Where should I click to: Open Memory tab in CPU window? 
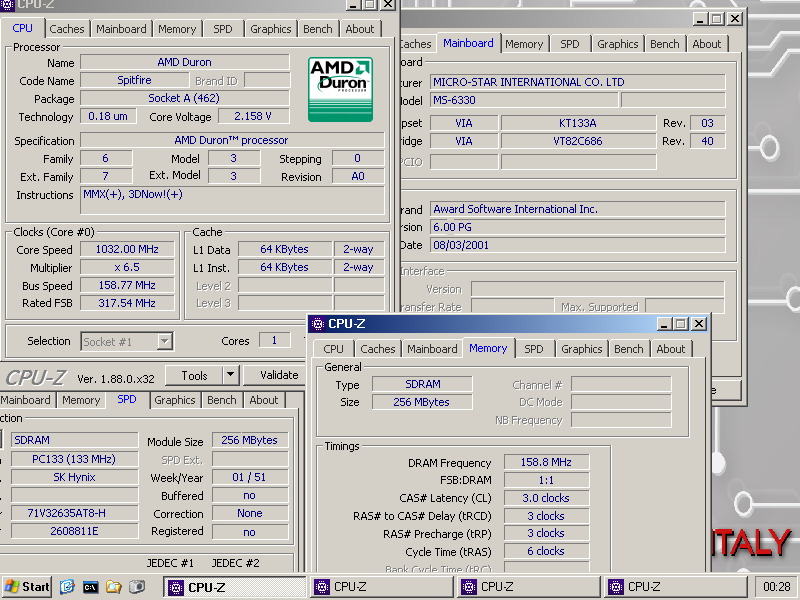tap(177, 29)
